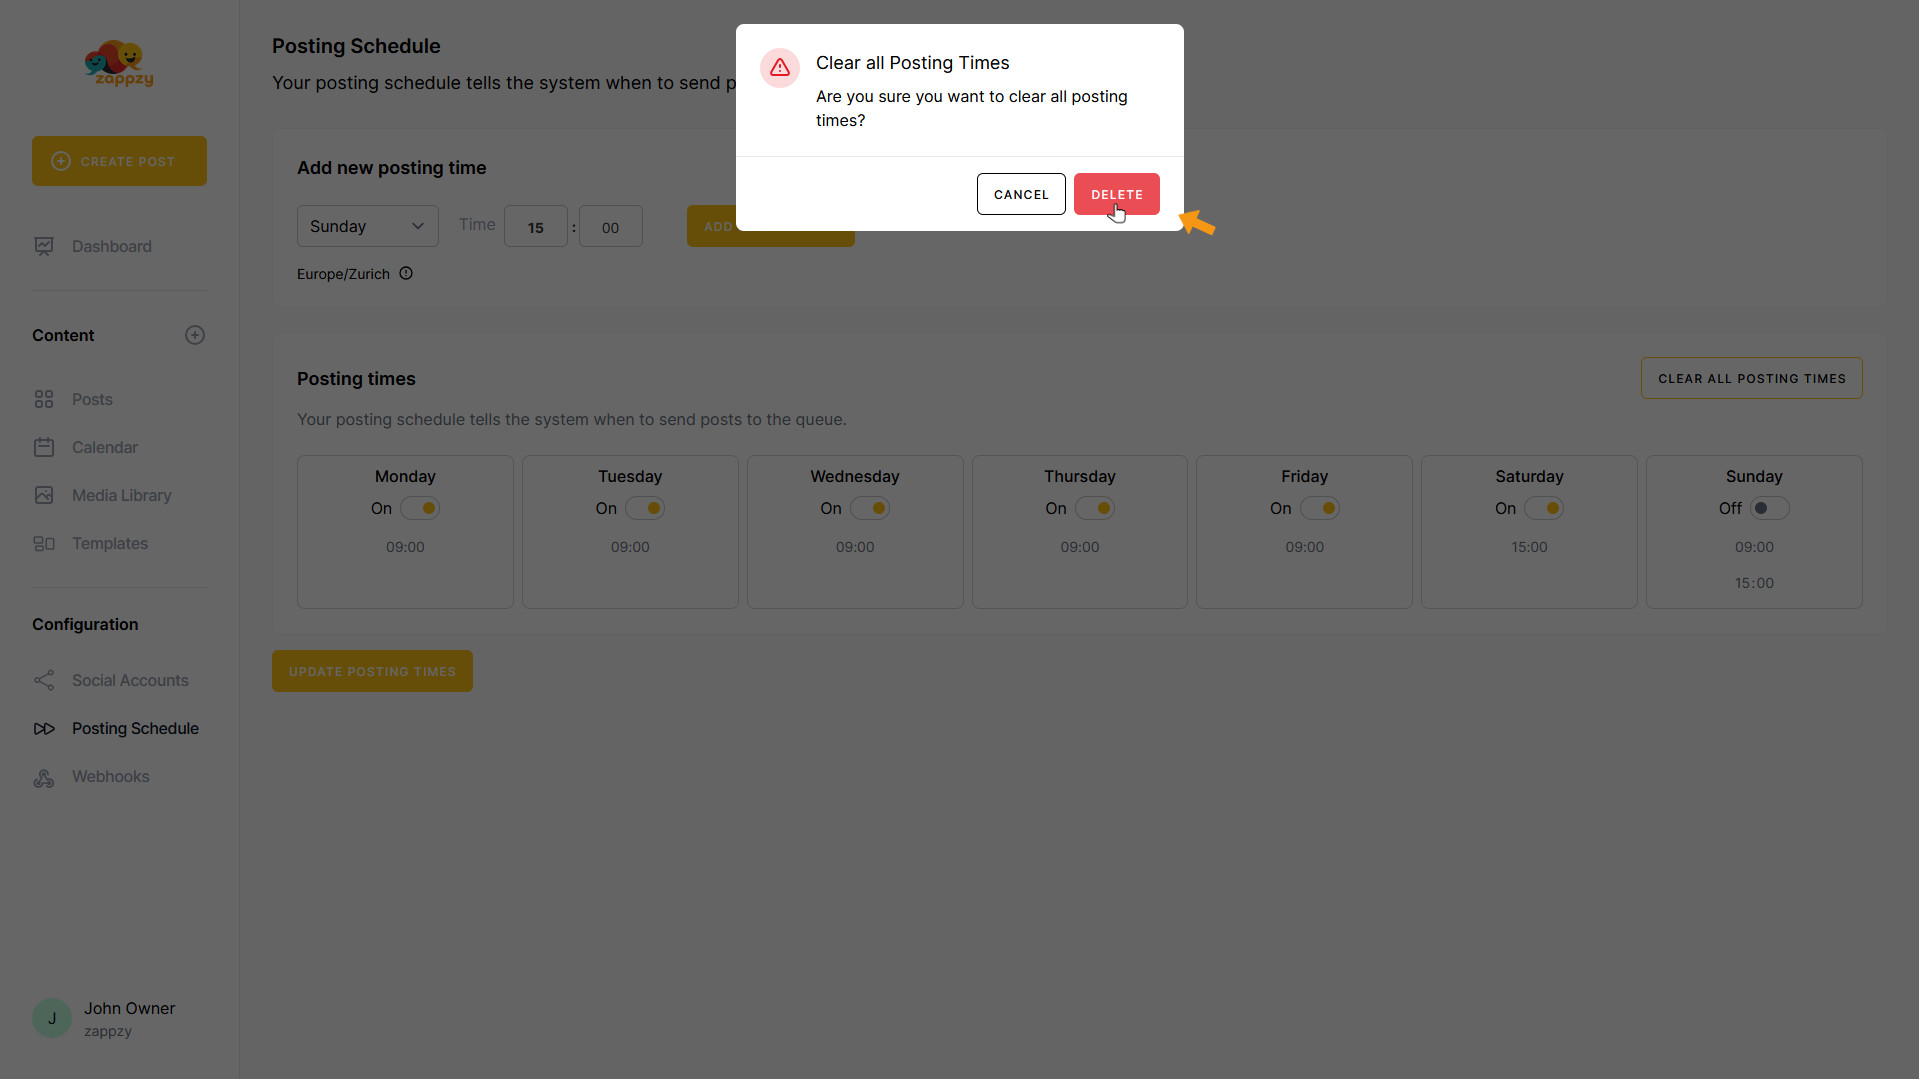Click the Clear All Posting Times button
Screen dimensions: 1920x1080
click(1751, 378)
